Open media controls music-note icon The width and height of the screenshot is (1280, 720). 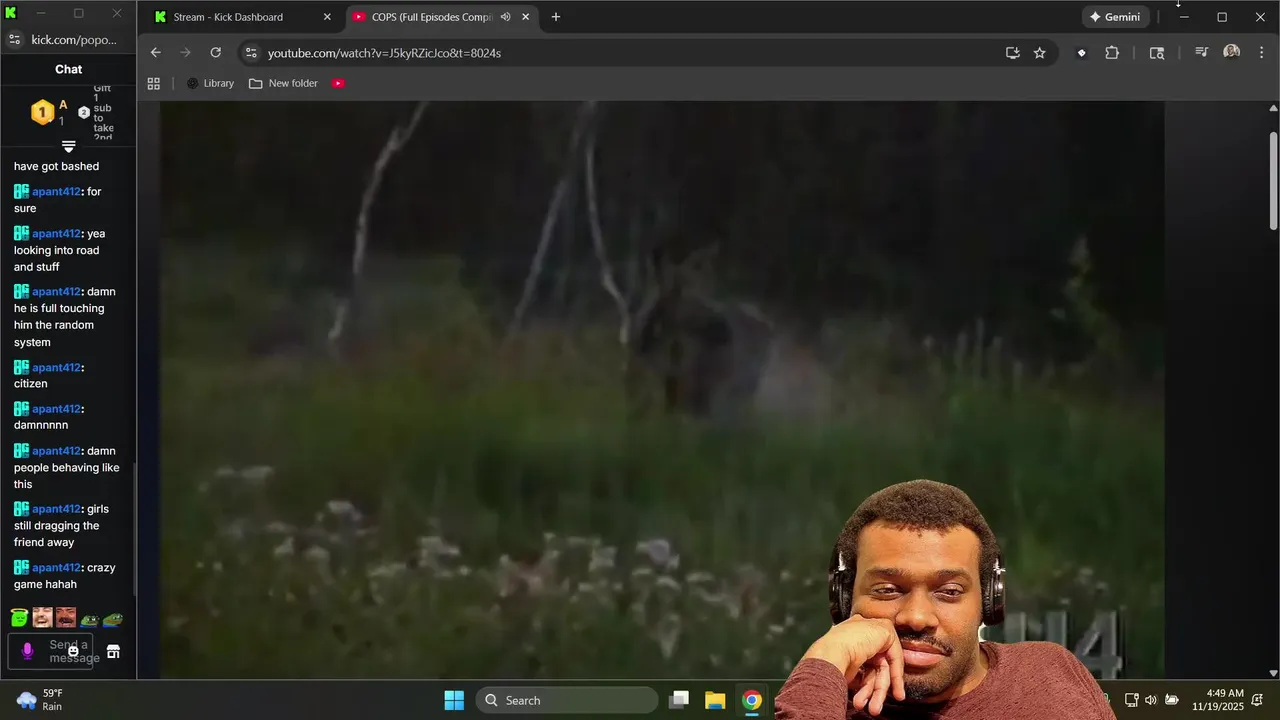click(x=1201, y=53)
